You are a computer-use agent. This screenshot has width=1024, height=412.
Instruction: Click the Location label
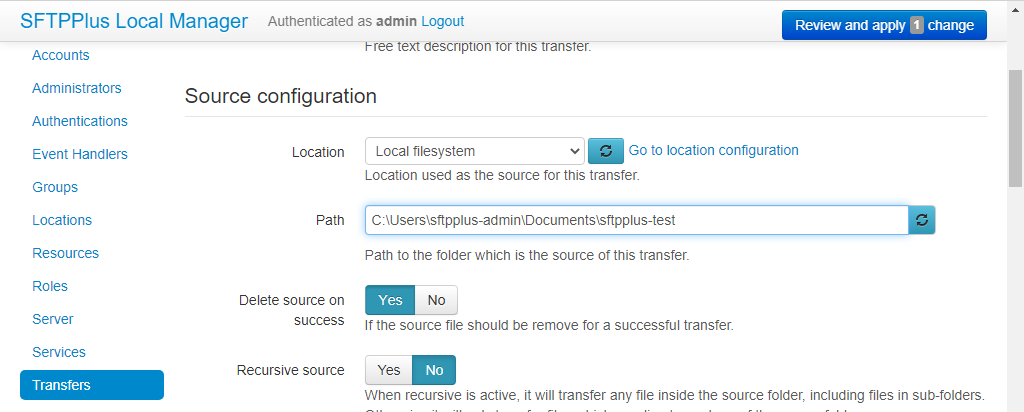318,152
